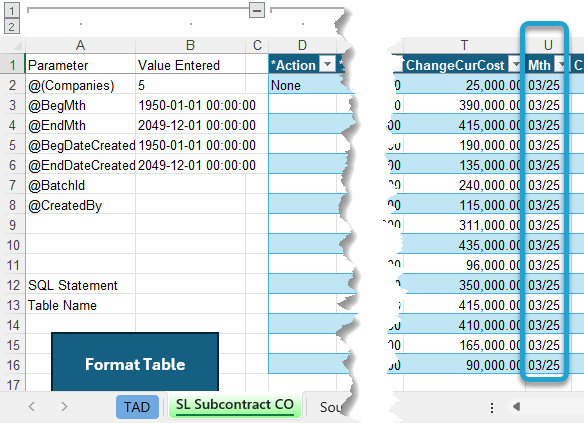This screenshot has height=423, width=584.
Task: Open the *Action column filter dropdown
Action: [x=327, y=64]
